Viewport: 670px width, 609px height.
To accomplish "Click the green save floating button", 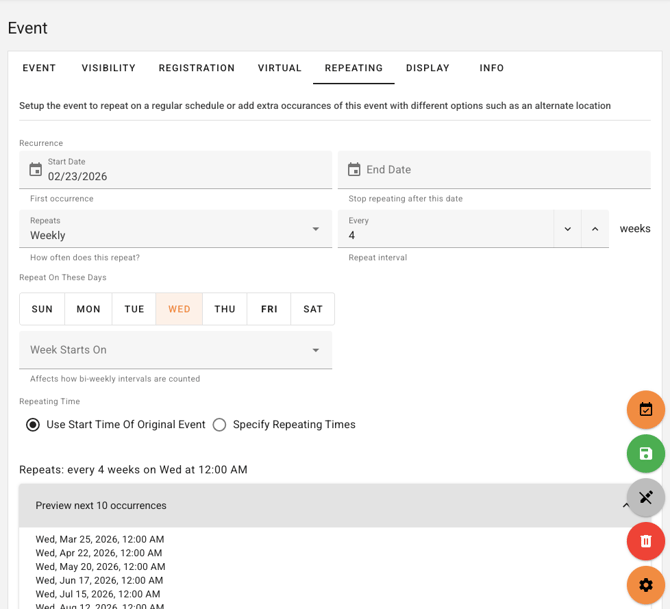I will [645, 454].
